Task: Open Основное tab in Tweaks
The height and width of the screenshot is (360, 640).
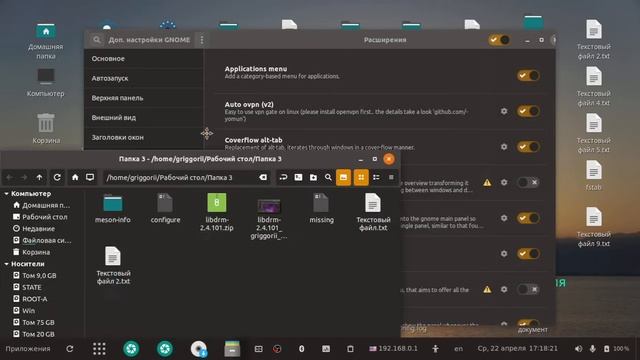Action: 144,59
